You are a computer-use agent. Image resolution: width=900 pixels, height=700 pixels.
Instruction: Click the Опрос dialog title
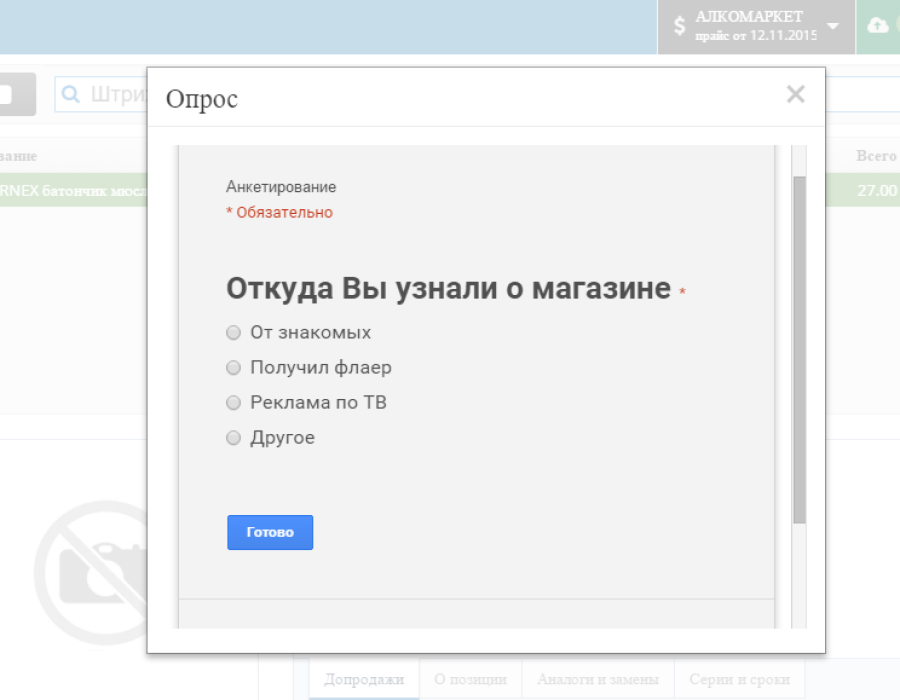point(201,99)
